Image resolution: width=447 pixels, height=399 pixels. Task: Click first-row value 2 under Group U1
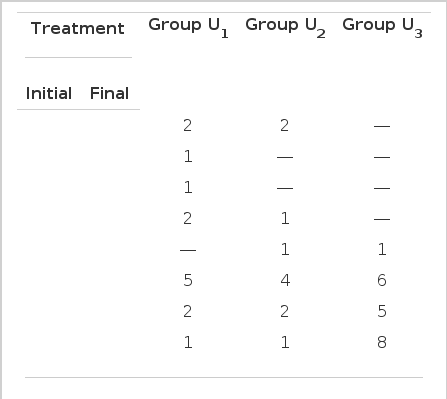point(188,125)
